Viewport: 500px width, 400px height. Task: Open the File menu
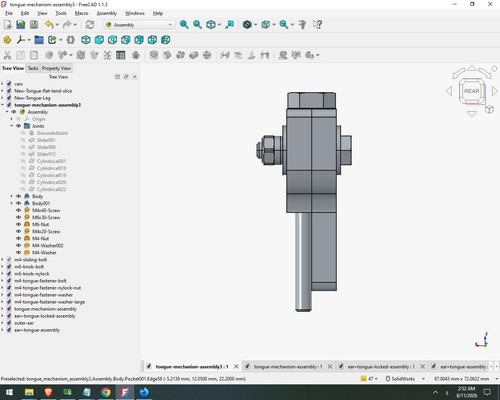click(x=9, y=13)
